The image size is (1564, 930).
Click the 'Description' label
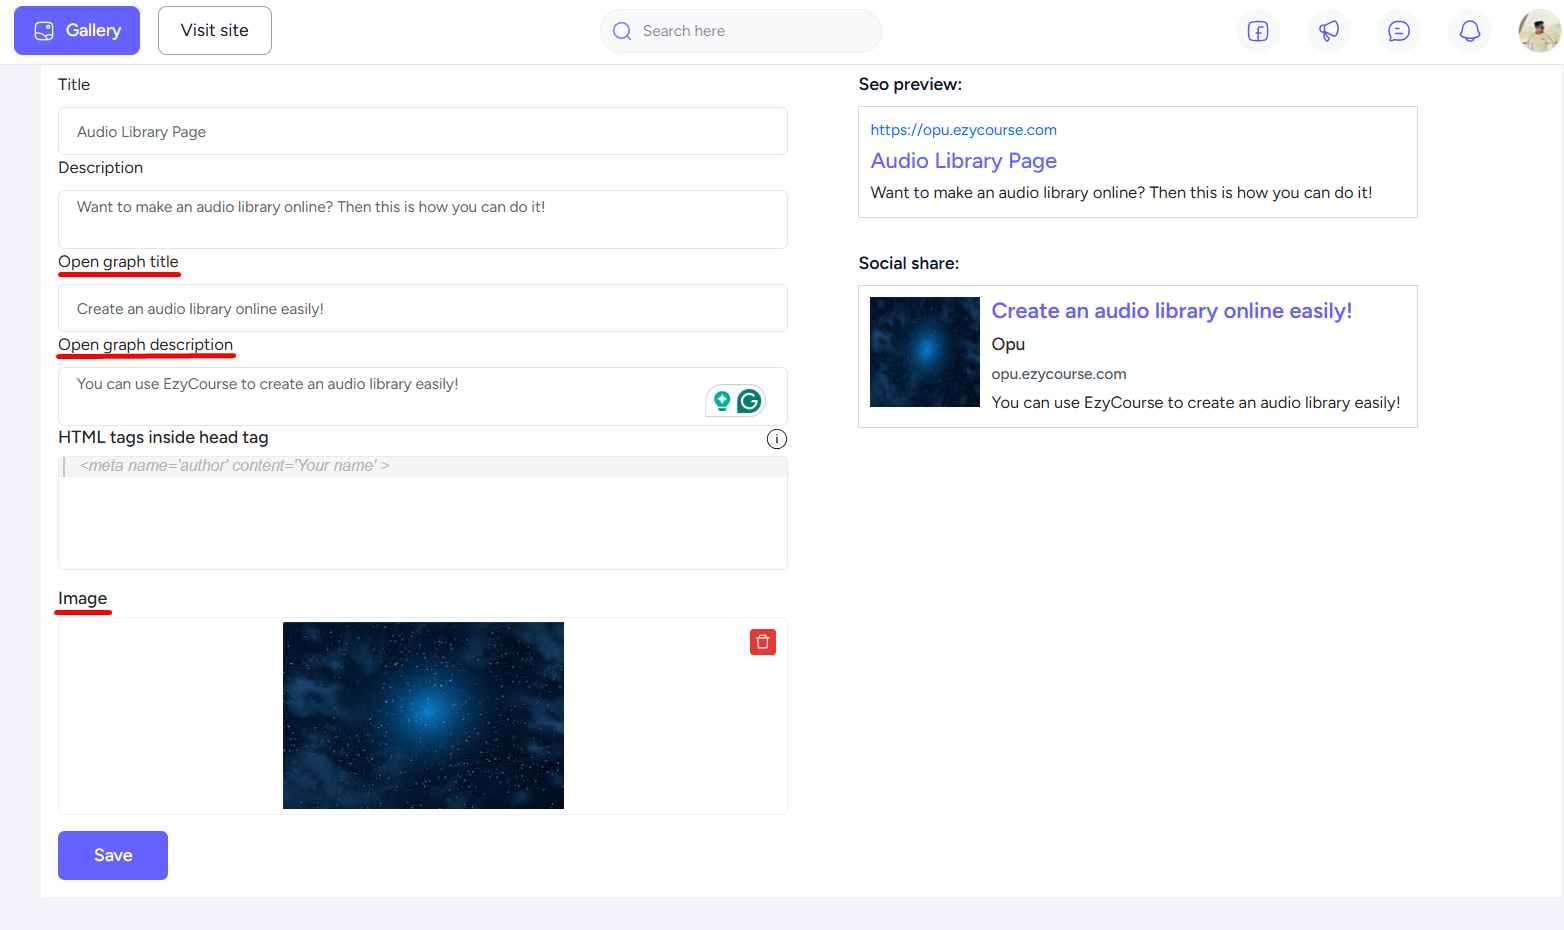[x=100, y=167]
